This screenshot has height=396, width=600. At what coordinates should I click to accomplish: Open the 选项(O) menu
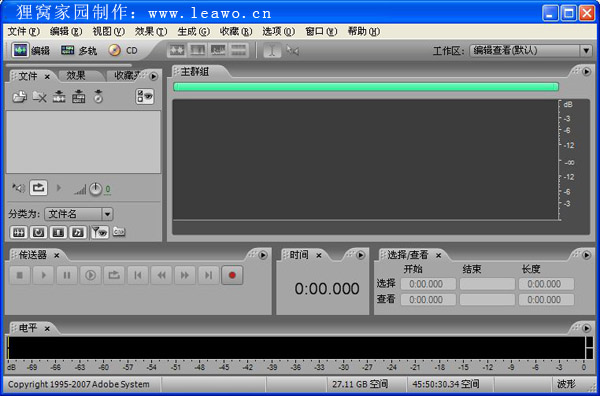[279, 31]
